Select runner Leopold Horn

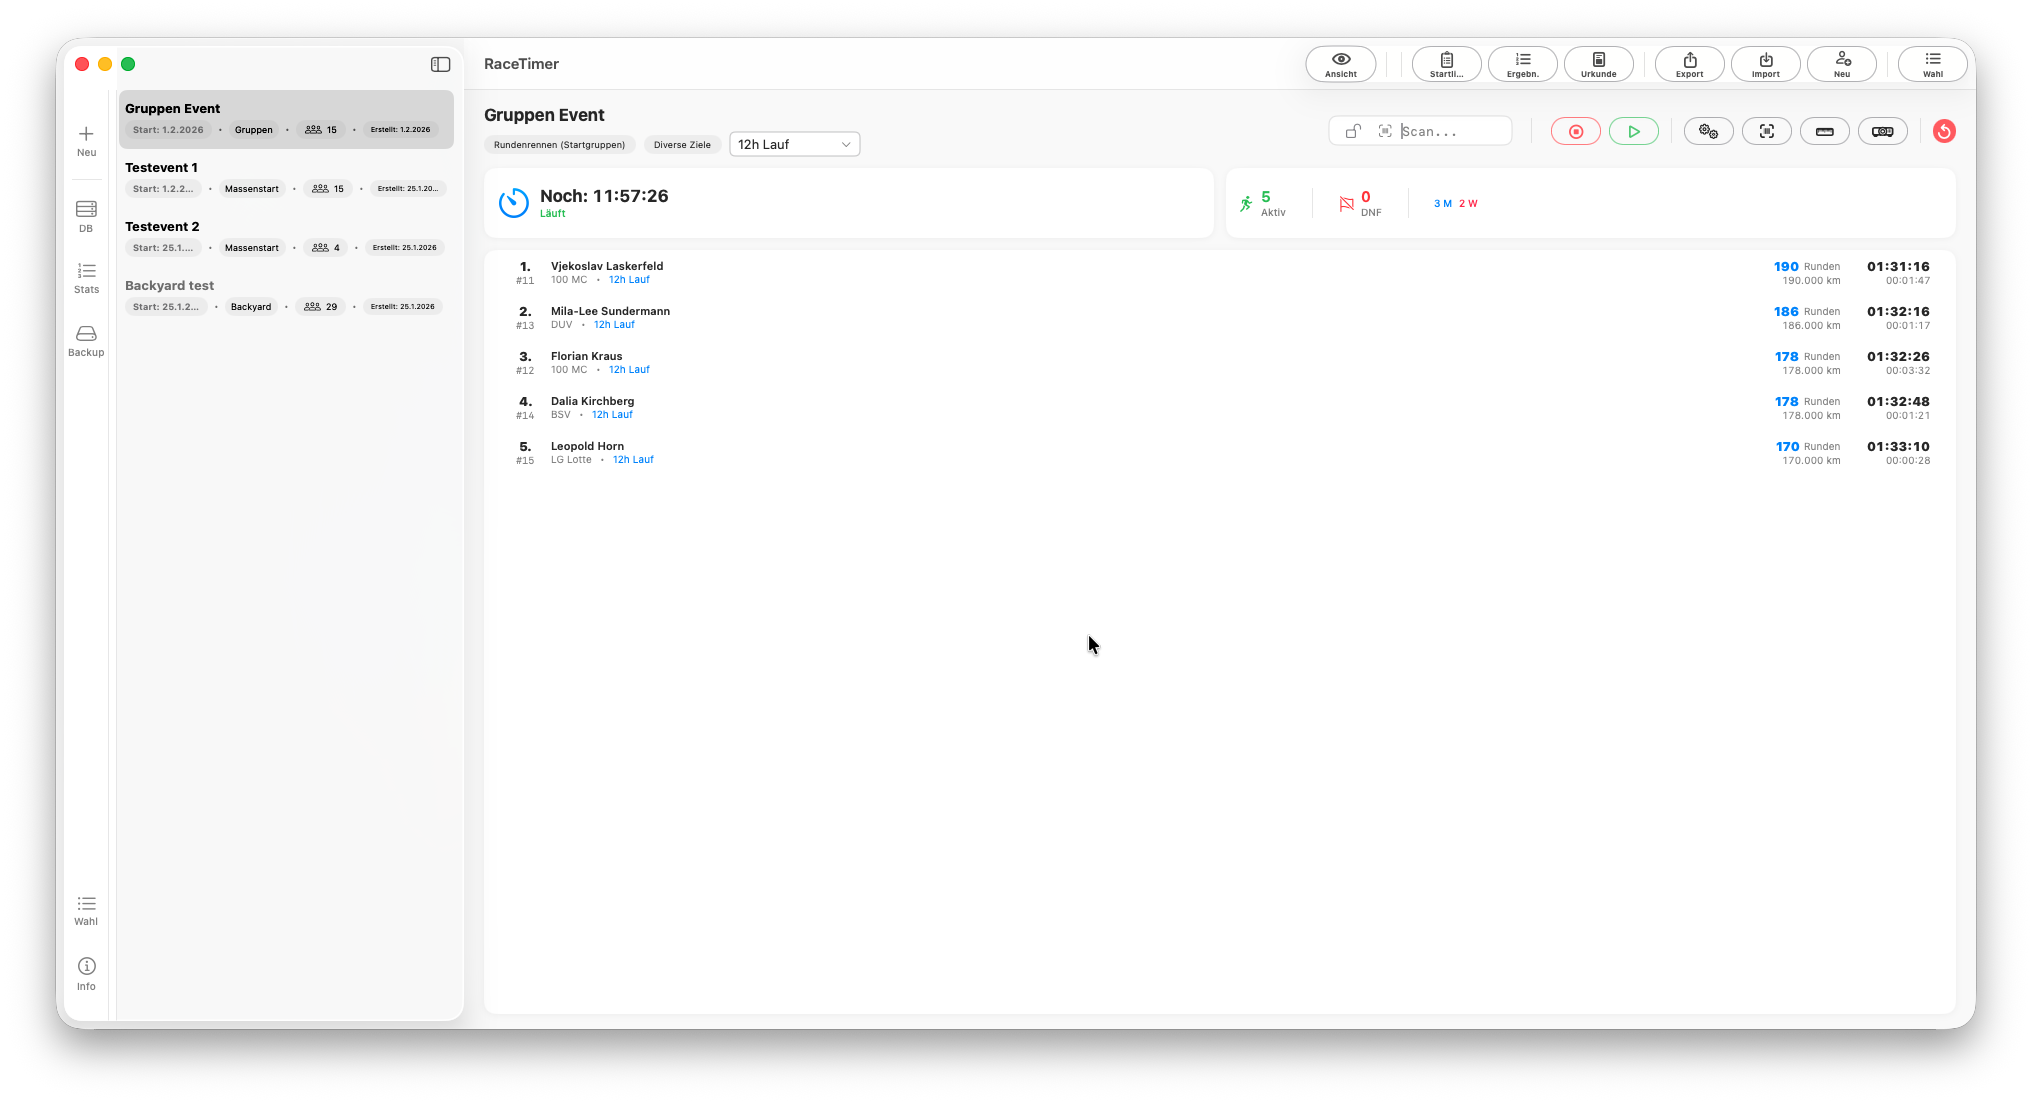pyautogui.click(x=1220, y=453)
